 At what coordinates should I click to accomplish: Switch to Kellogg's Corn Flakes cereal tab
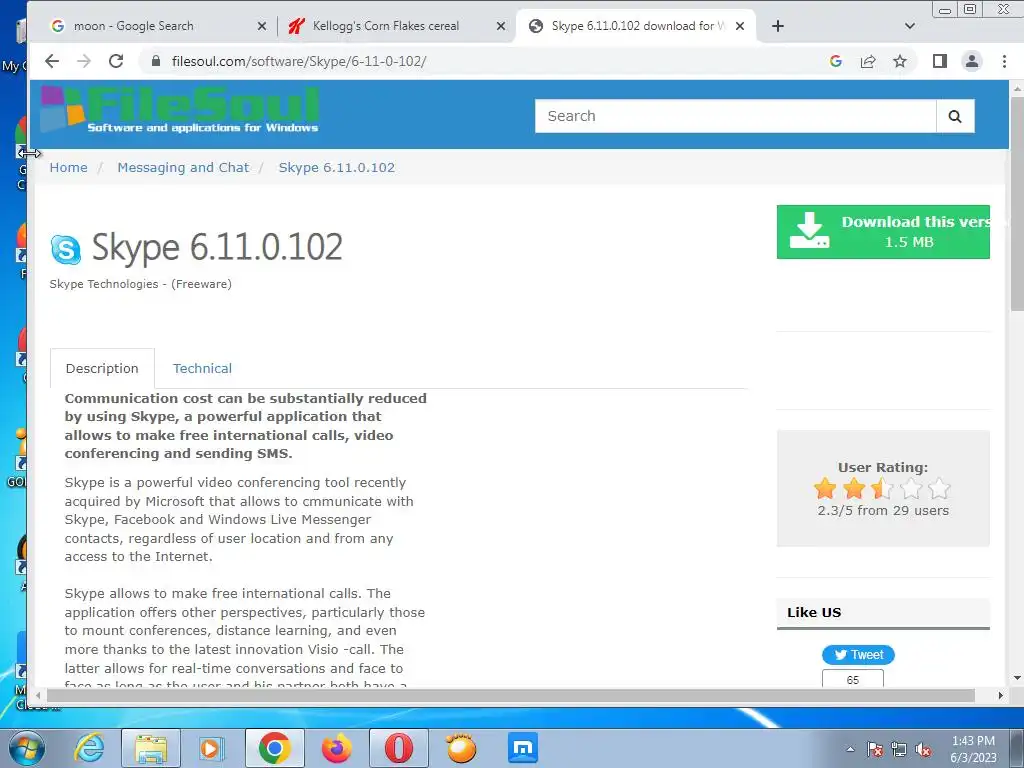point(396,26)
